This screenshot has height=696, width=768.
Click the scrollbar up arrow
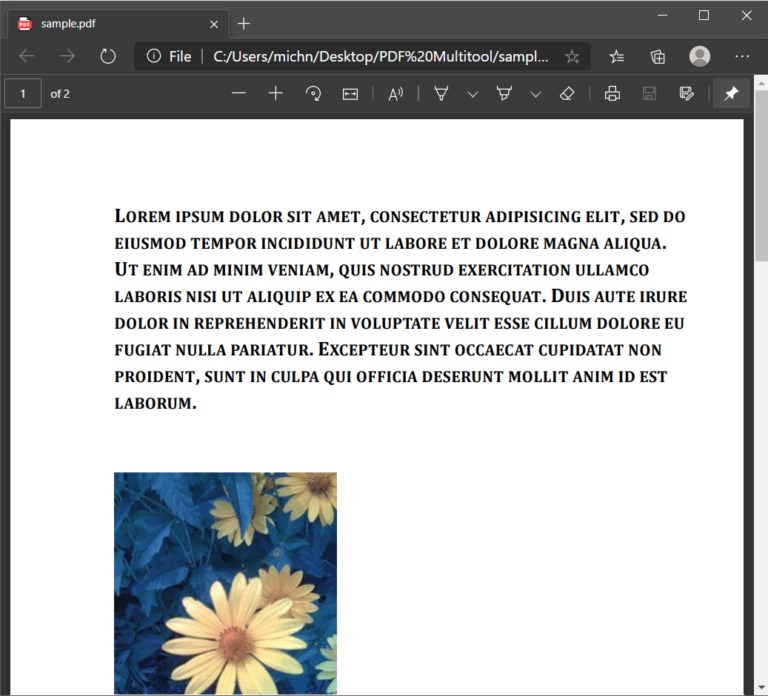761,83
